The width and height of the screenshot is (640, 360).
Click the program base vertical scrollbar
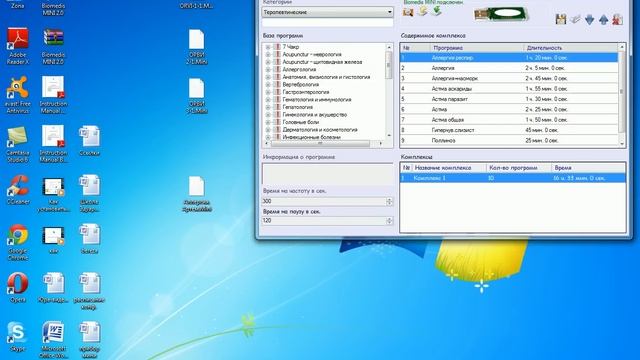coord(389,91)
